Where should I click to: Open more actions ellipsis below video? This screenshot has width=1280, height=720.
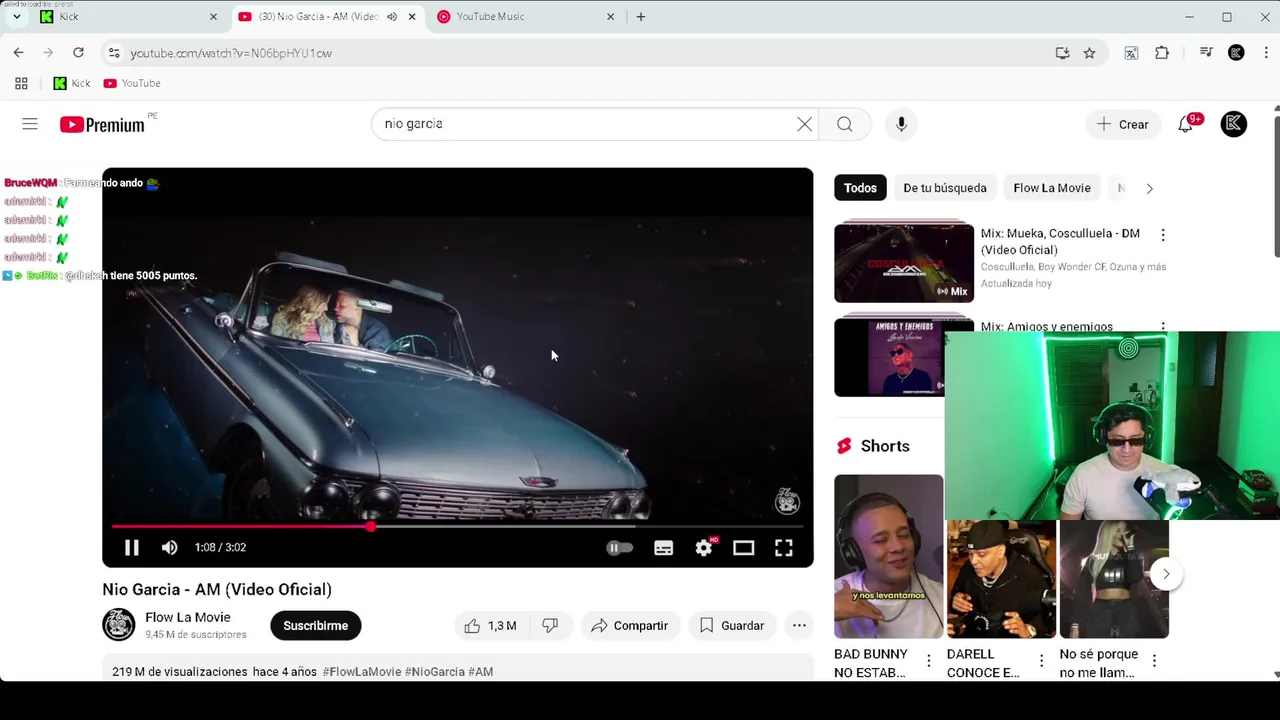coord(799,626)
